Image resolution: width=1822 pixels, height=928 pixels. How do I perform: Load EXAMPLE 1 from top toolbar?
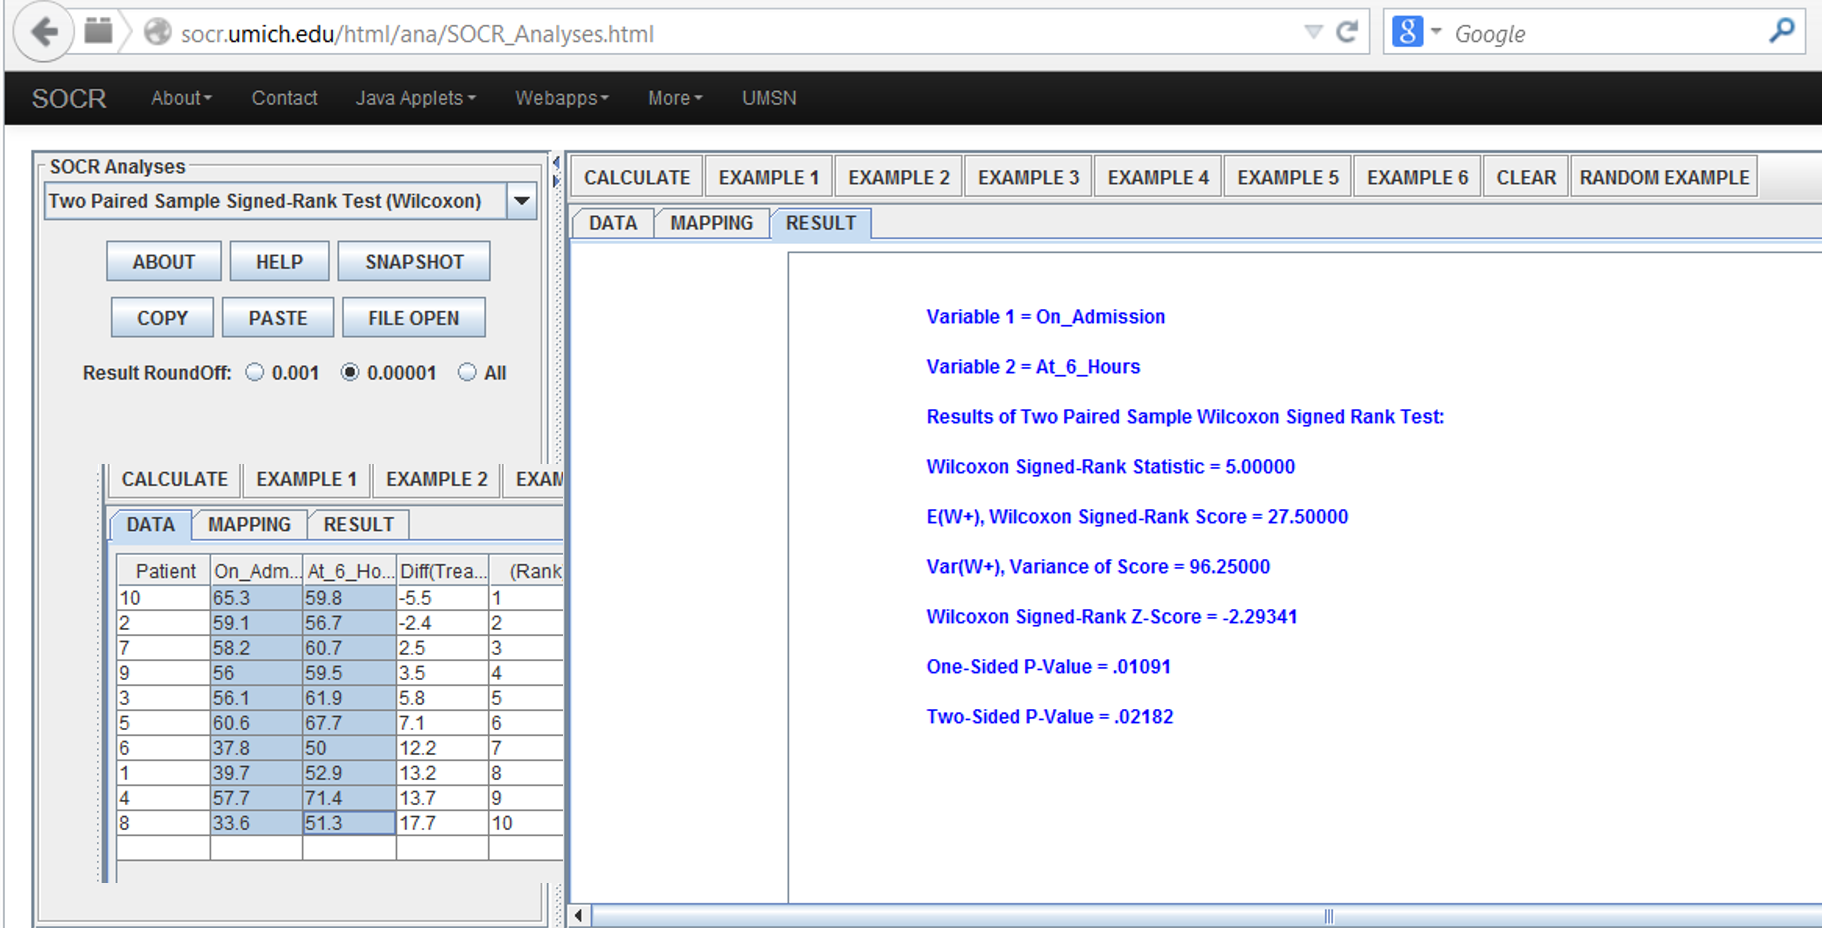coord(769,177)
